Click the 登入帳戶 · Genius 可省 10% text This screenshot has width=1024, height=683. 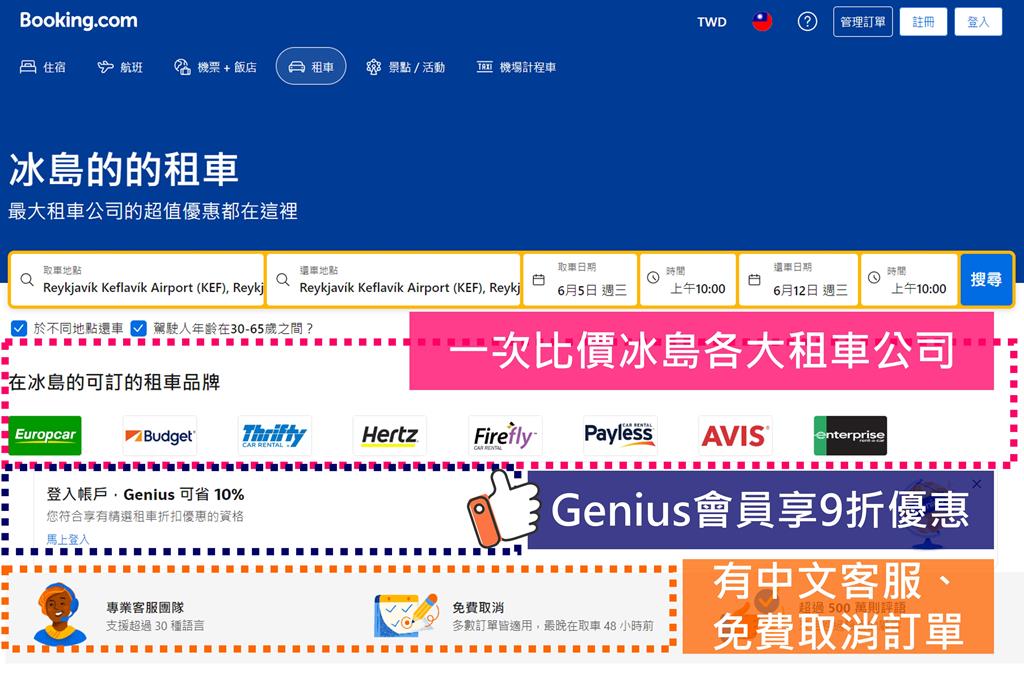pyautogui.click(x=145, y=494)
